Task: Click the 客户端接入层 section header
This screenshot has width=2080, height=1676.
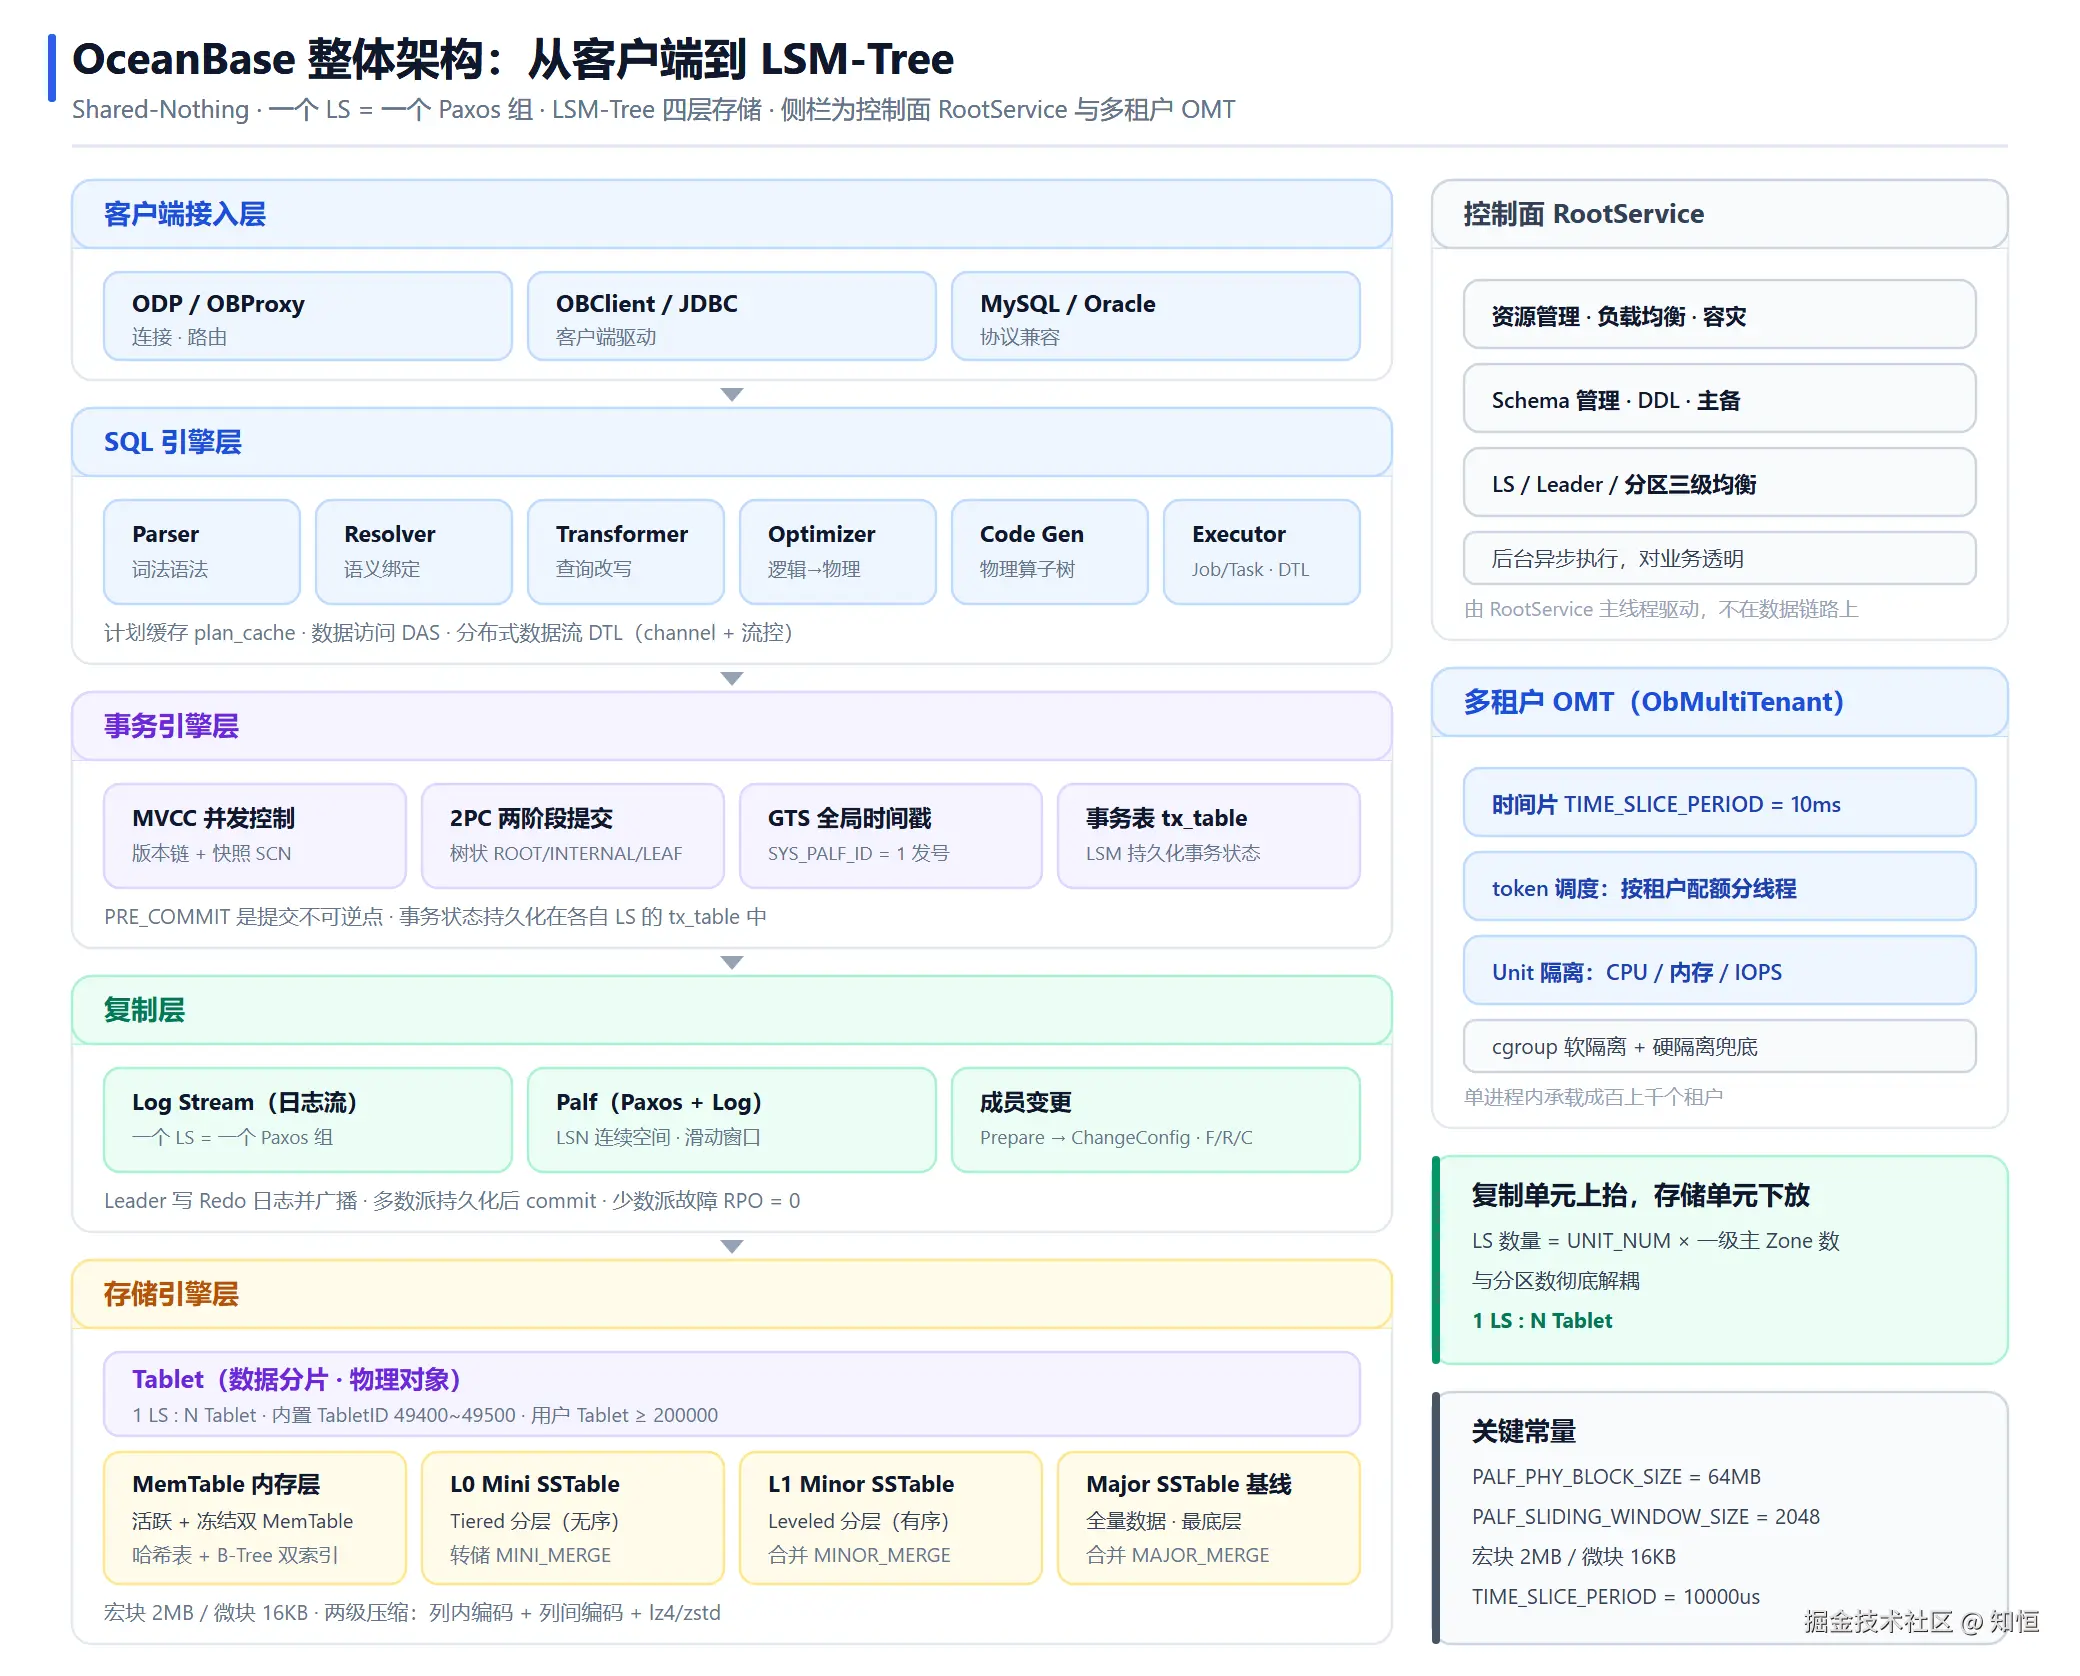Action: [732, 214]
